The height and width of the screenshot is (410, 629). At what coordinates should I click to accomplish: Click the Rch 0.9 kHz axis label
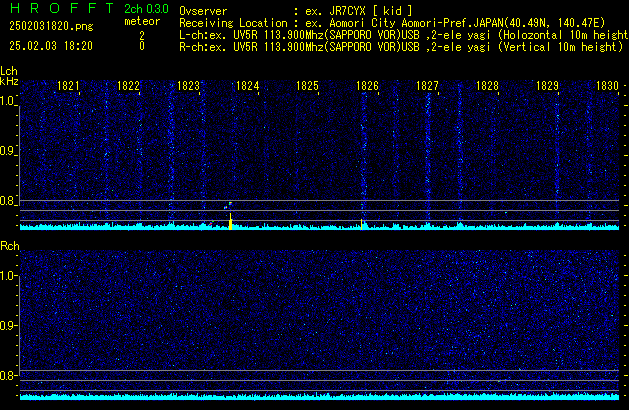coord(7,325)
